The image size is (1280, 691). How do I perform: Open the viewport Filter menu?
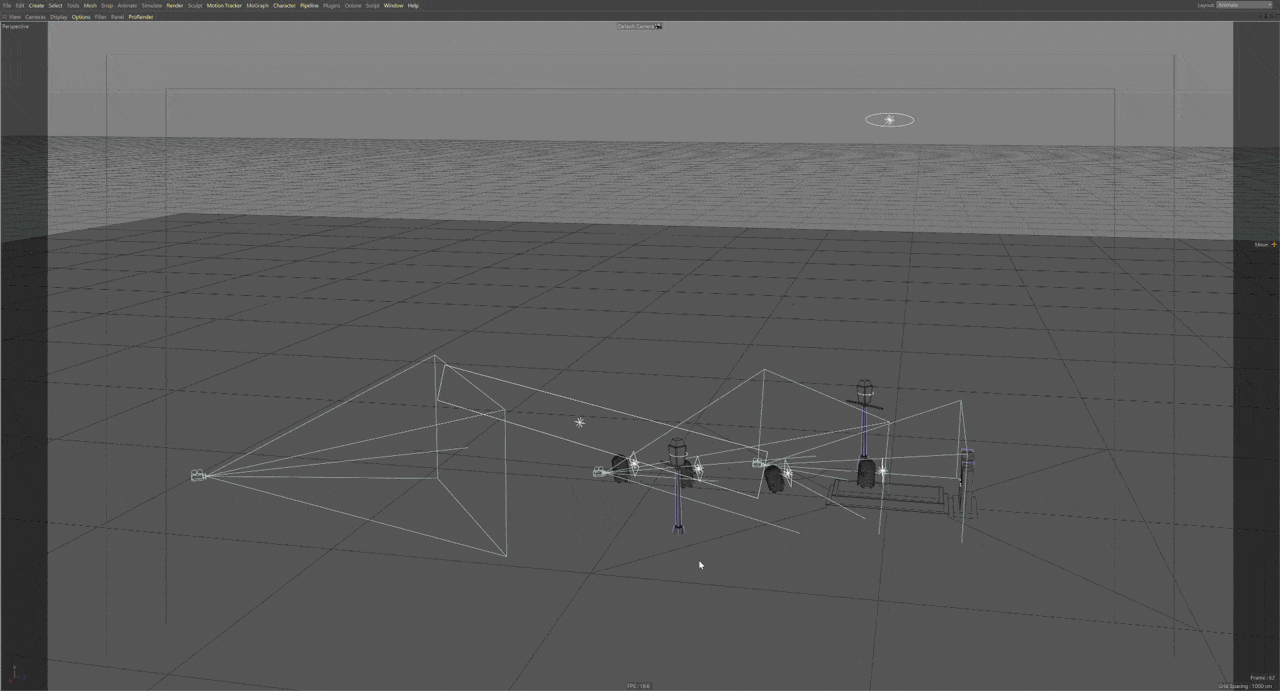pos(100,17)
